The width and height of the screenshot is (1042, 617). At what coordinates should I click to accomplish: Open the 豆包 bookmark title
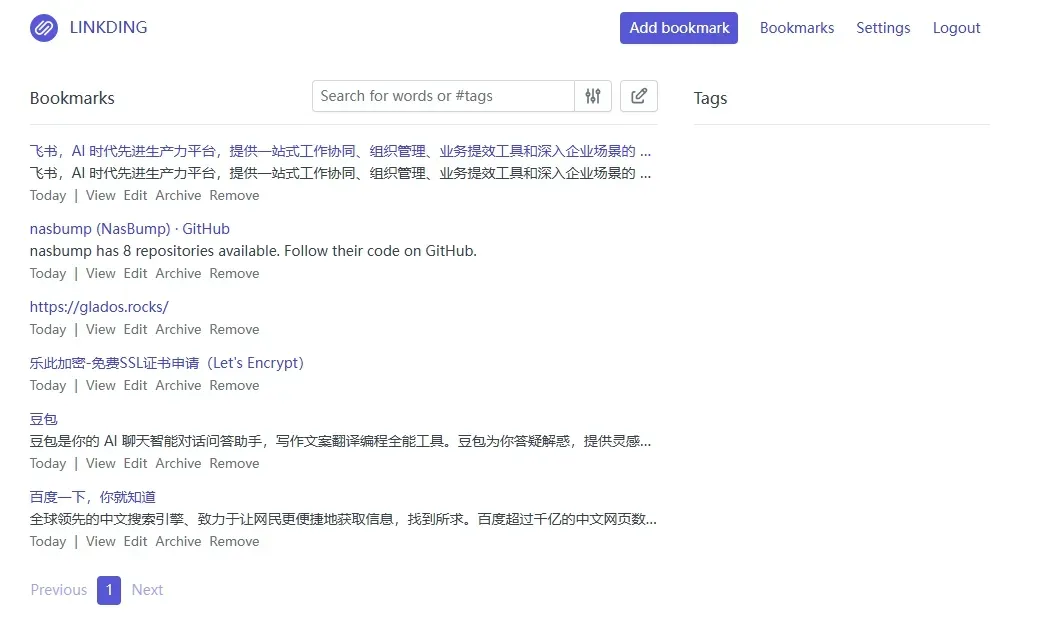coord(44,419)
